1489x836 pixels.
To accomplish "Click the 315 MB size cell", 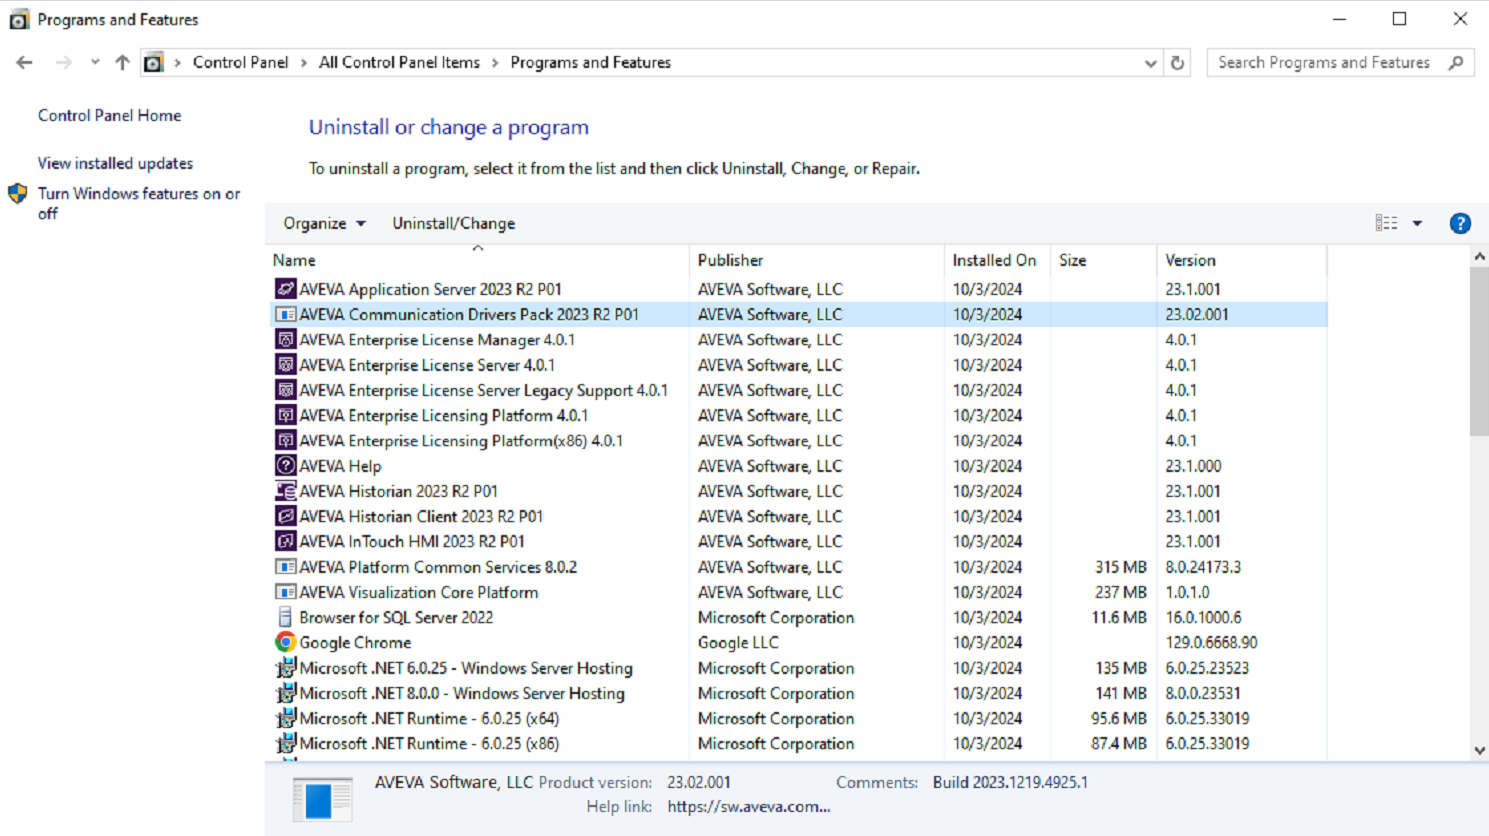I will pos(1120,567).
